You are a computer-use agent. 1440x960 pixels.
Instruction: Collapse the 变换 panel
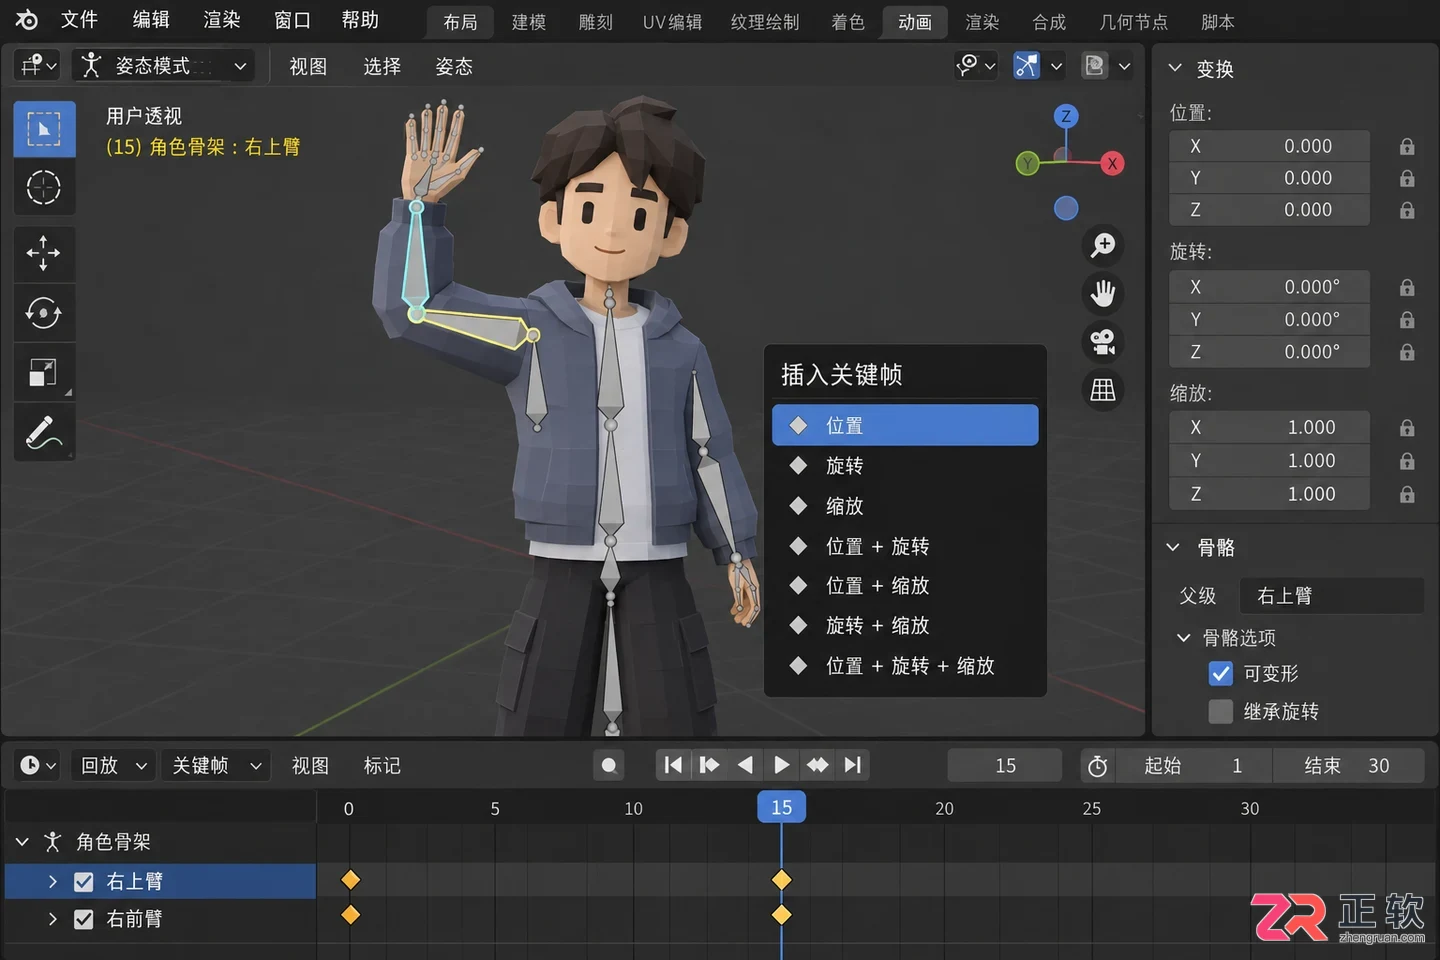(1175, 69)
